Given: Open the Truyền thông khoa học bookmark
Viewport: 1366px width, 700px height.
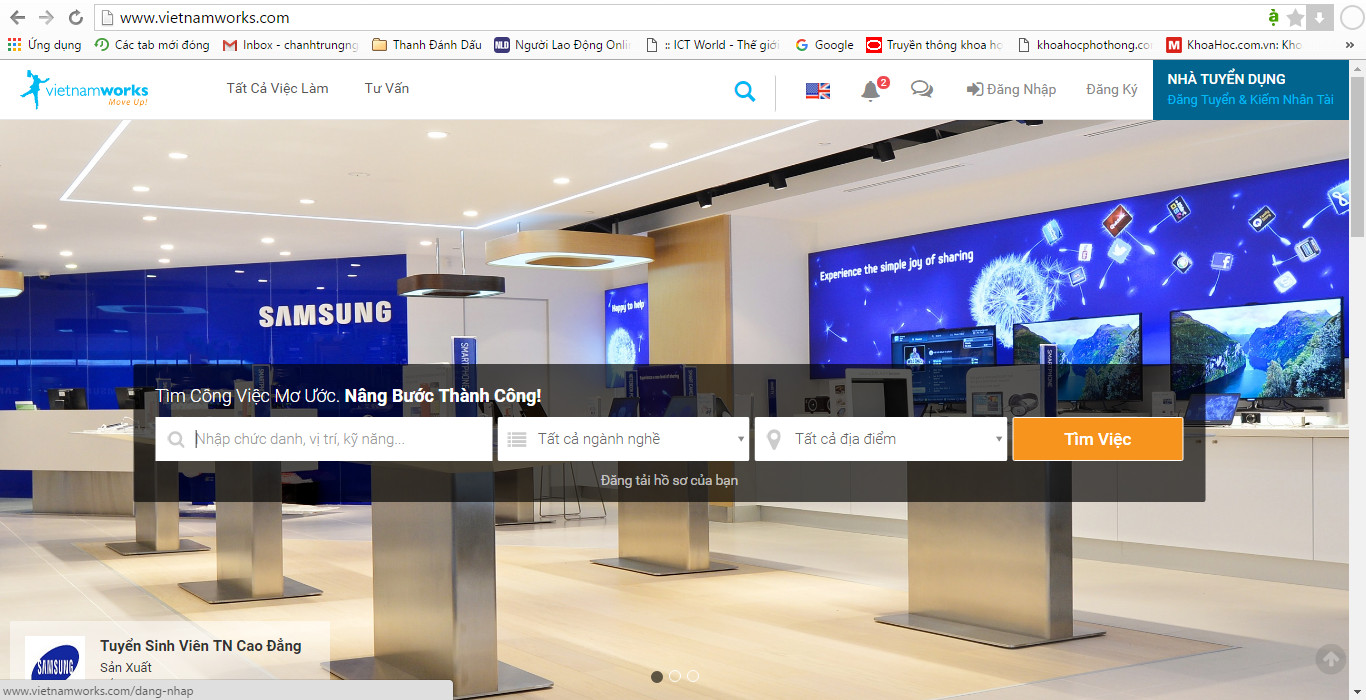Looking at the screenshot, I should point(934,45).
